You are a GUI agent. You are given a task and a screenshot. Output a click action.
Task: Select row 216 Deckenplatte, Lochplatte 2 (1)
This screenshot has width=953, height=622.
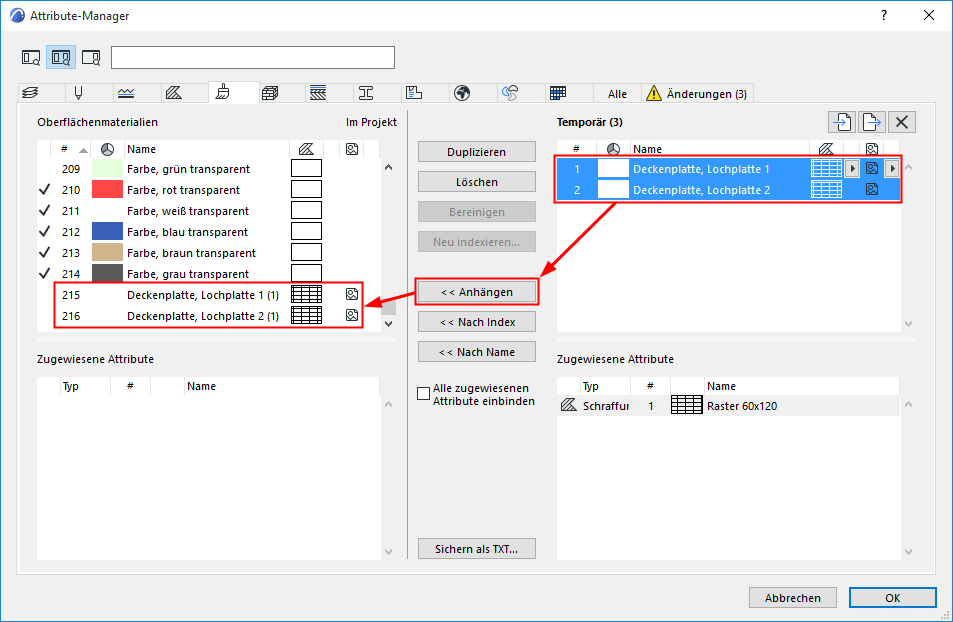pos(208,316)
